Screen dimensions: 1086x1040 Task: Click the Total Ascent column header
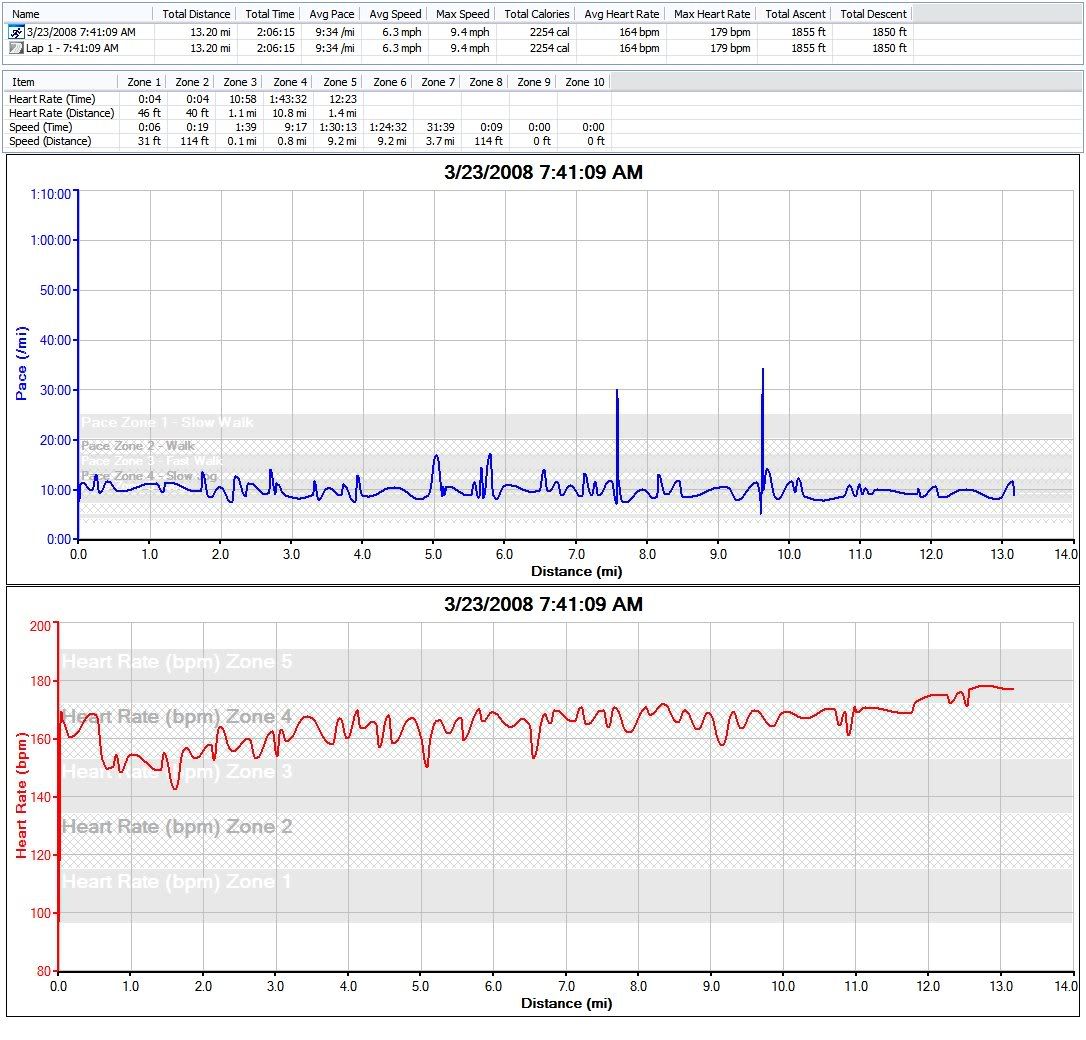click(x=794, y=14)
